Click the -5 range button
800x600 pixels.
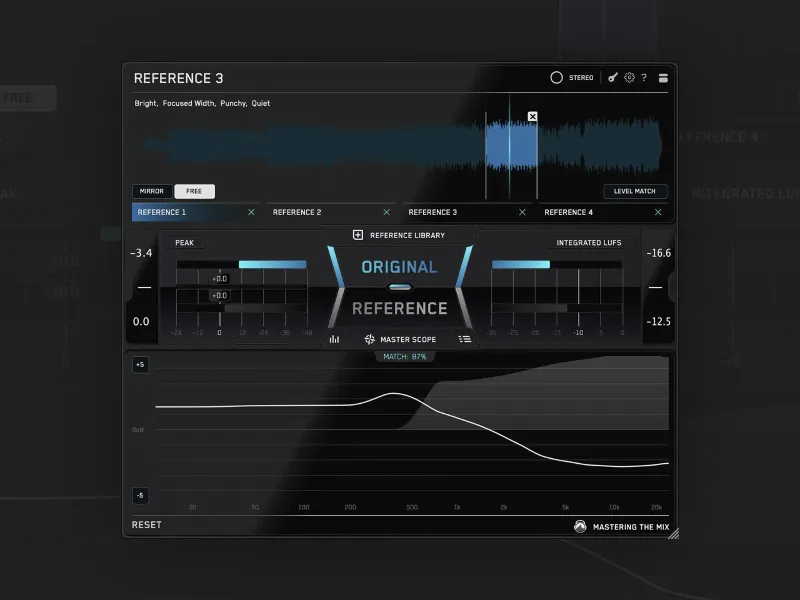140,495
